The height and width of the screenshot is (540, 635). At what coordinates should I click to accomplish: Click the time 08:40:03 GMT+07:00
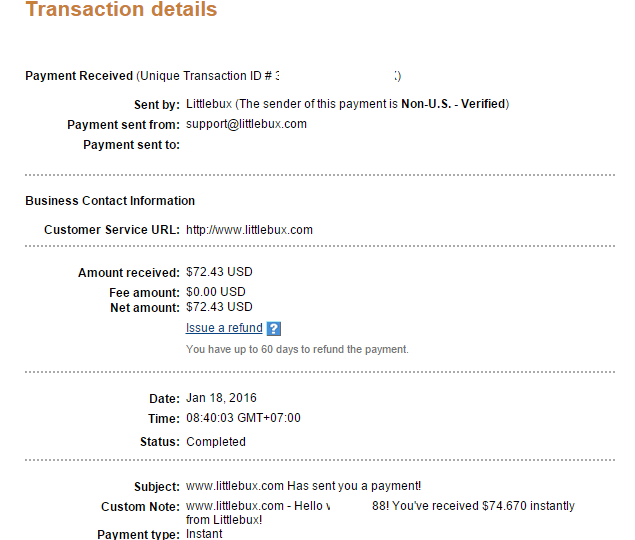point(243,418)
